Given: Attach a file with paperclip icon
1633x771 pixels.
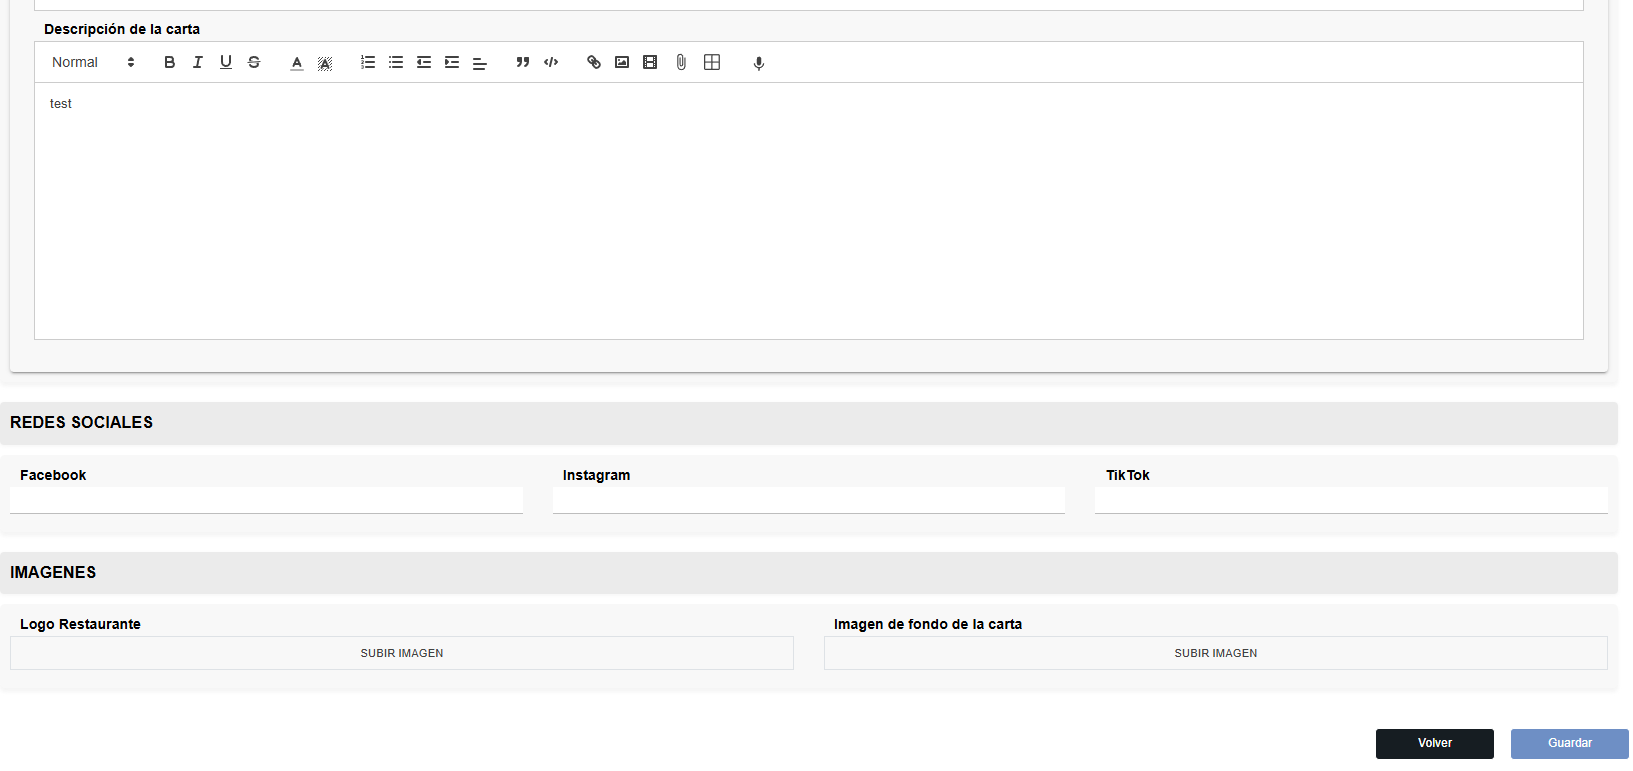Looking at the screenshot, I should tap(681, 62).
